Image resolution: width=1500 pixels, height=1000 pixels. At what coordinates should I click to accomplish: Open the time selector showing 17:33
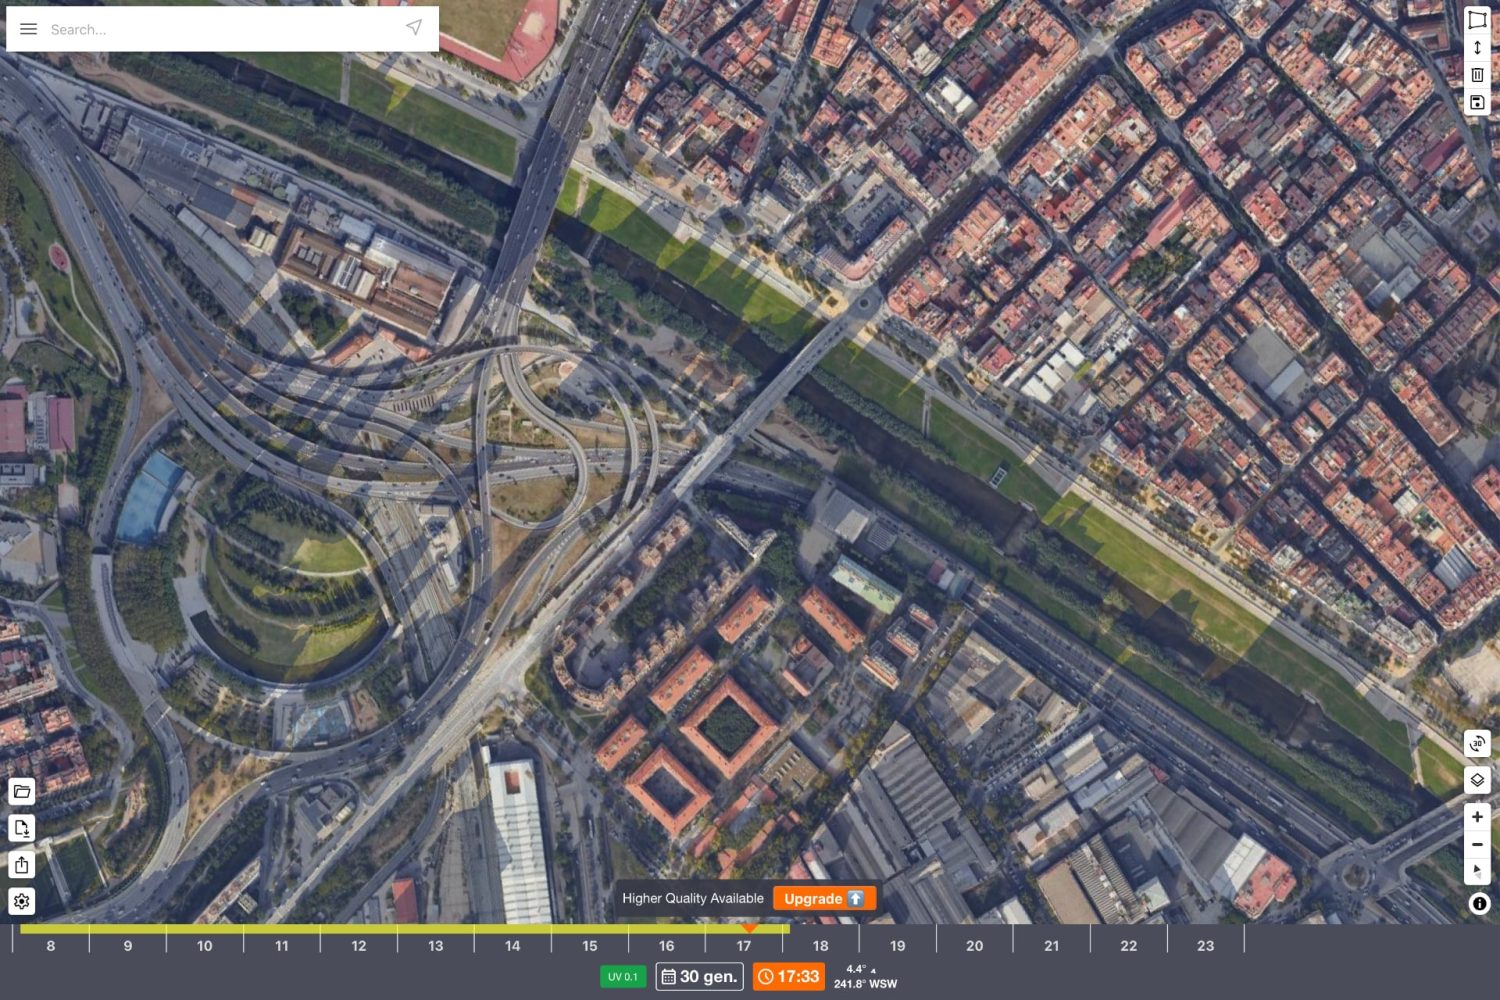pos(789,976)
